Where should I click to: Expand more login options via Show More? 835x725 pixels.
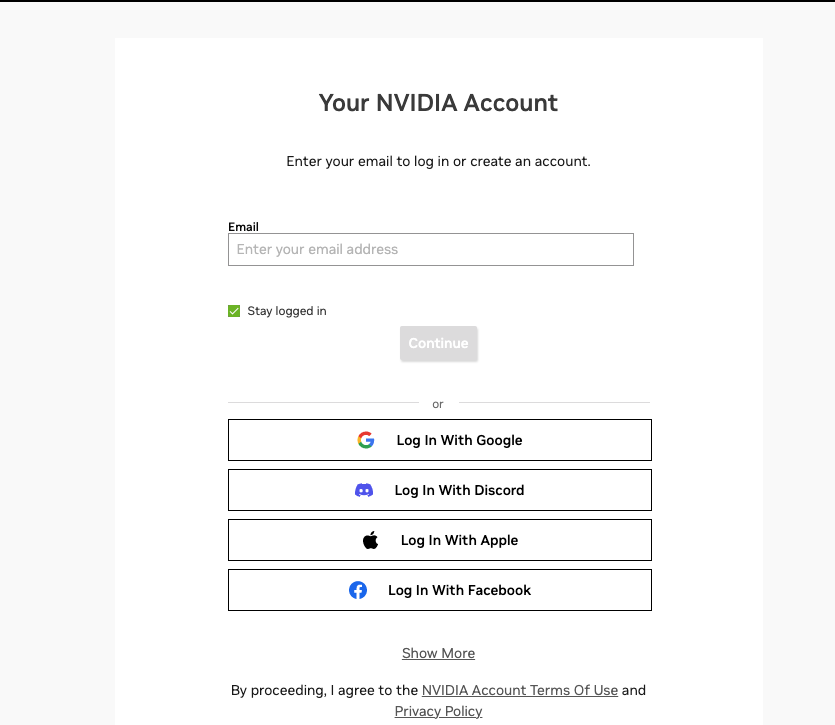pyautogui.click(x=438, y=653)
